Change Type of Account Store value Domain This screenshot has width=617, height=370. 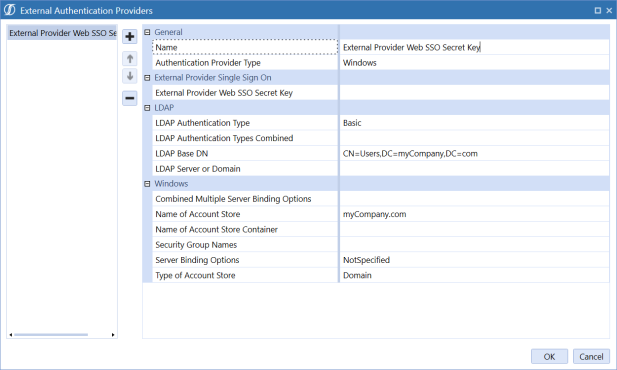(x=474, y=275)
